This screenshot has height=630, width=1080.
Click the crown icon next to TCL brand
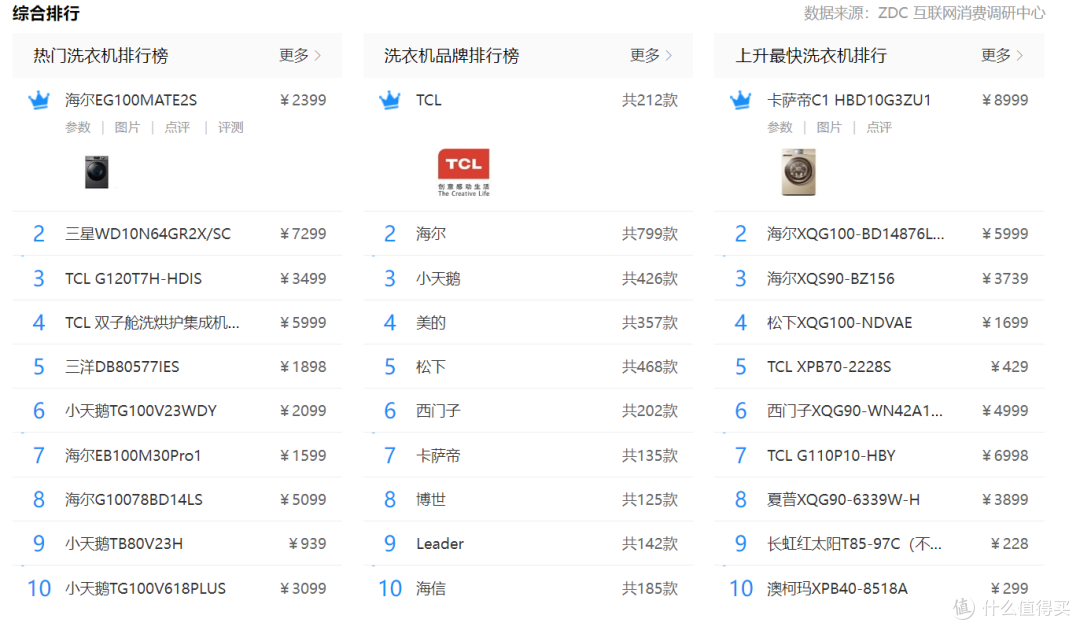390,100
